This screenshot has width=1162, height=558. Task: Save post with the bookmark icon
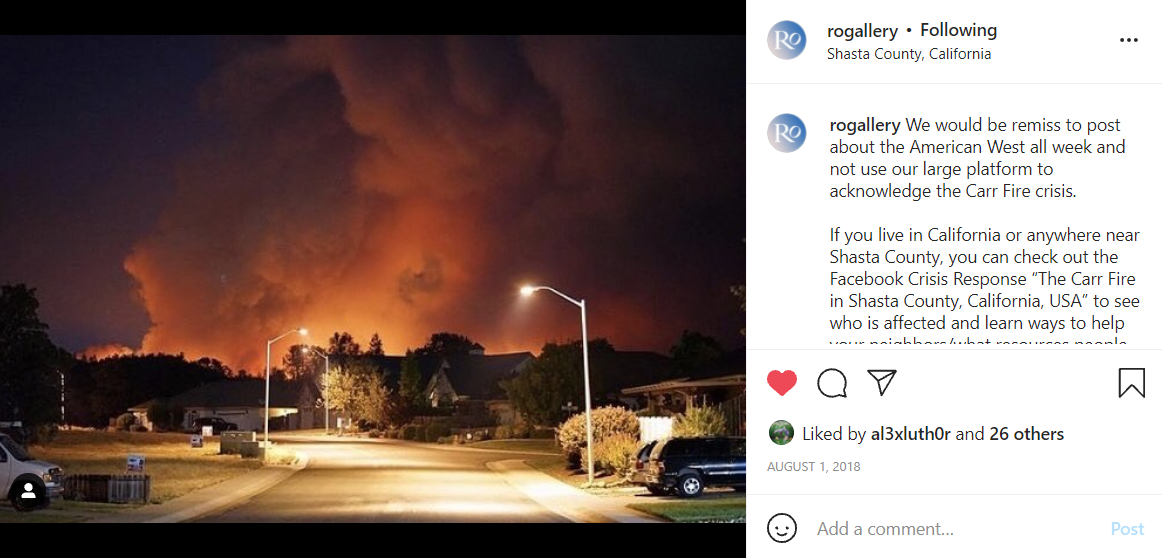[x=1132, y=383]
